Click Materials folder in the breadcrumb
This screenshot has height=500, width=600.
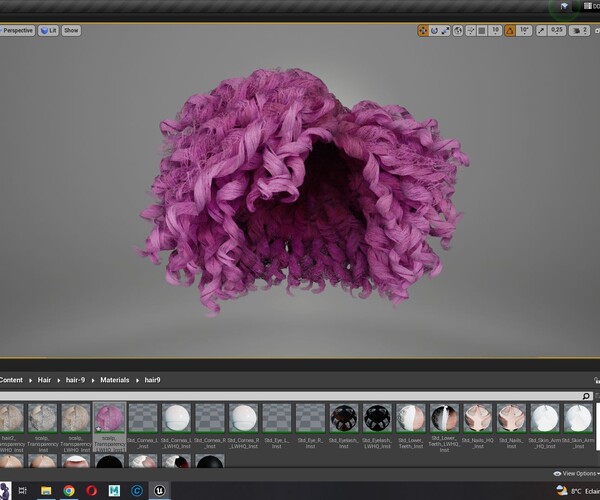[x=114, y=380]
